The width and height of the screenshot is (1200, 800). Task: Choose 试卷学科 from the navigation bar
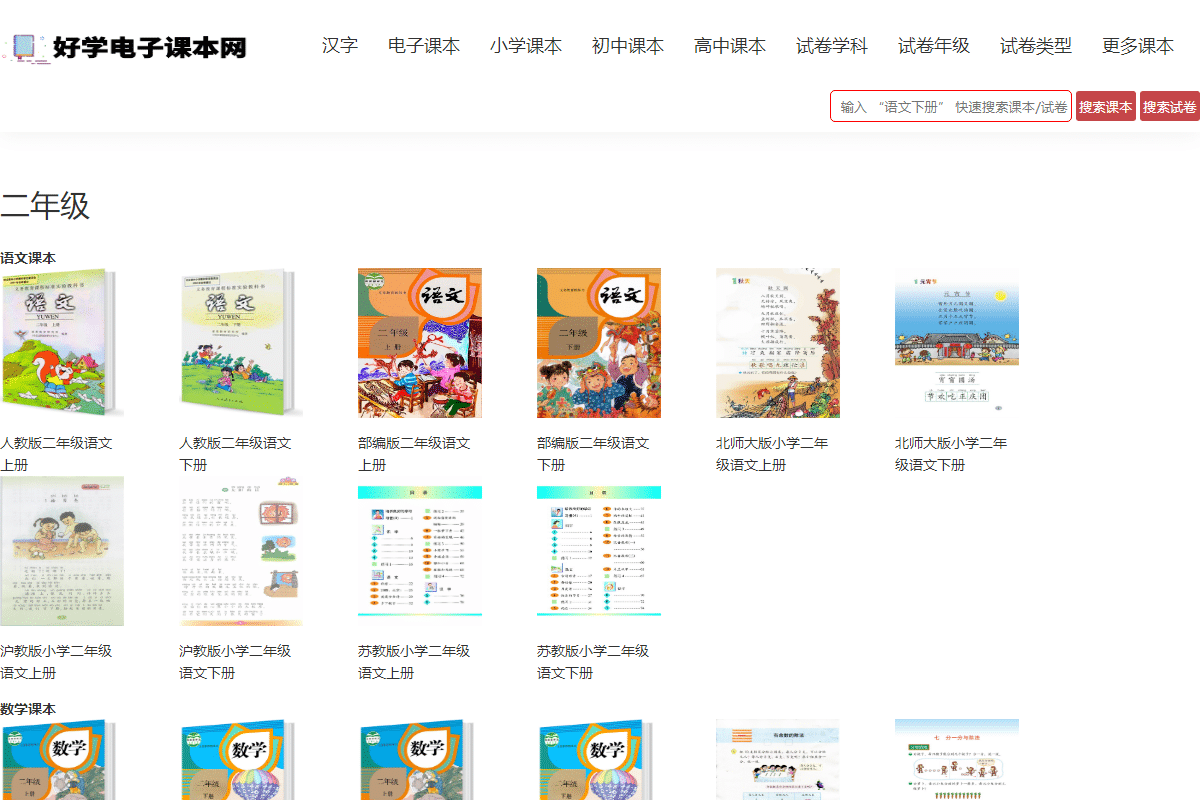pyautogui.click(x=832, y=46)
